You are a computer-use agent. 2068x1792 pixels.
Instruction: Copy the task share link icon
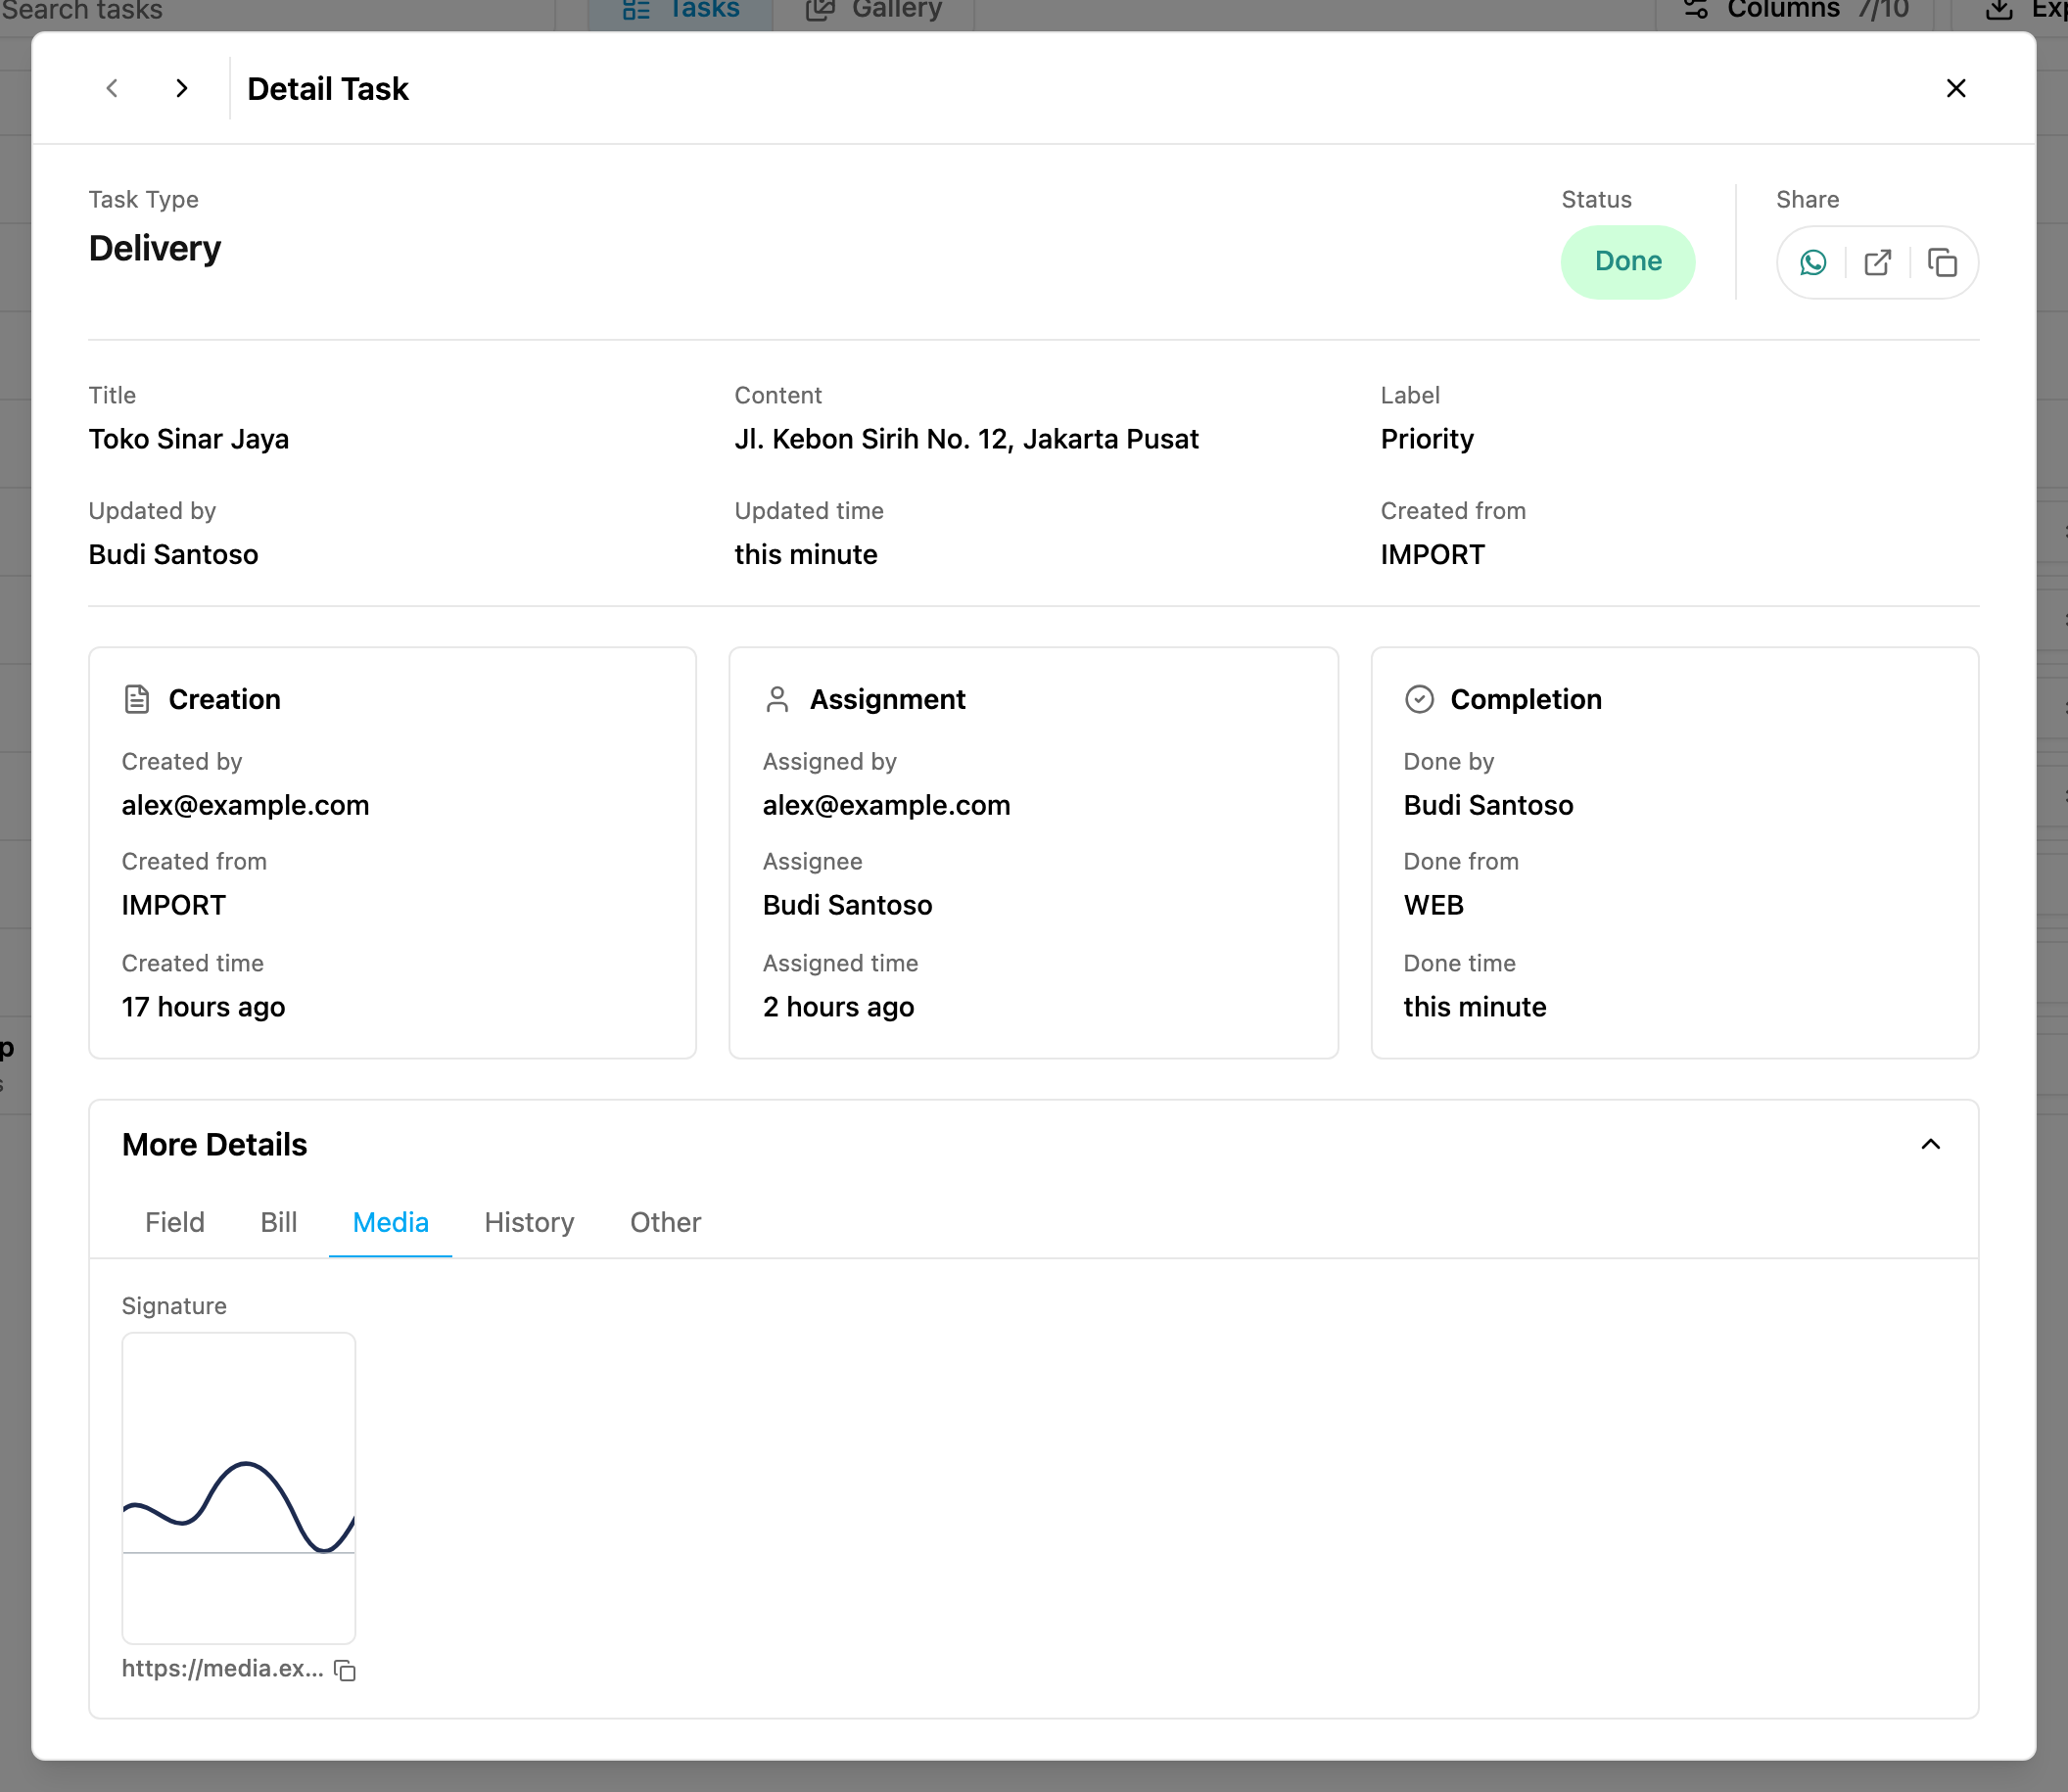[1941, 262]
